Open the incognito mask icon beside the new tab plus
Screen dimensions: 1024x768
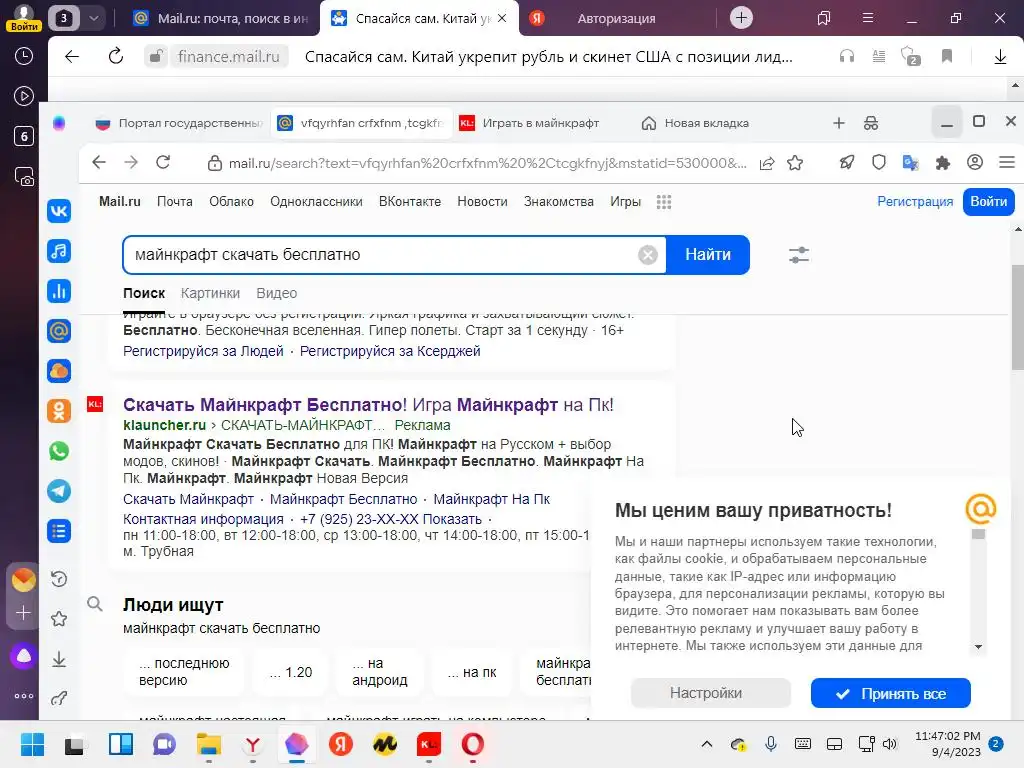click(871, 123)
